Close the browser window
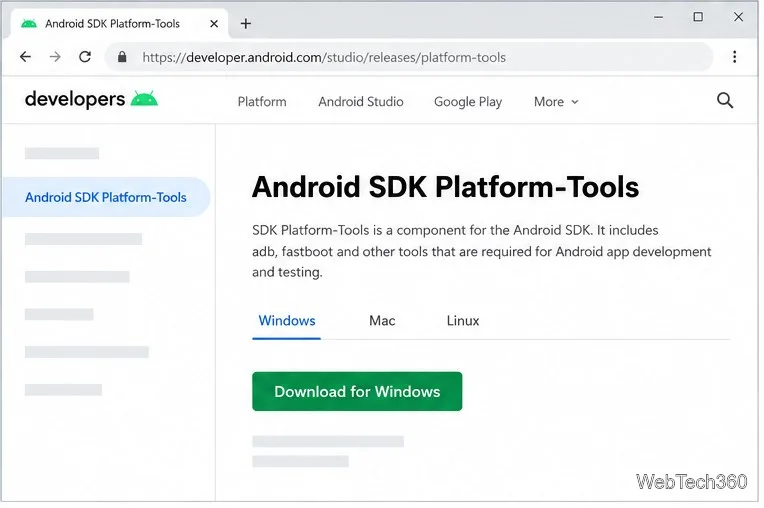The height and width of the screenshot is (508, 764). pyautogui.click(x=738, y=17)
